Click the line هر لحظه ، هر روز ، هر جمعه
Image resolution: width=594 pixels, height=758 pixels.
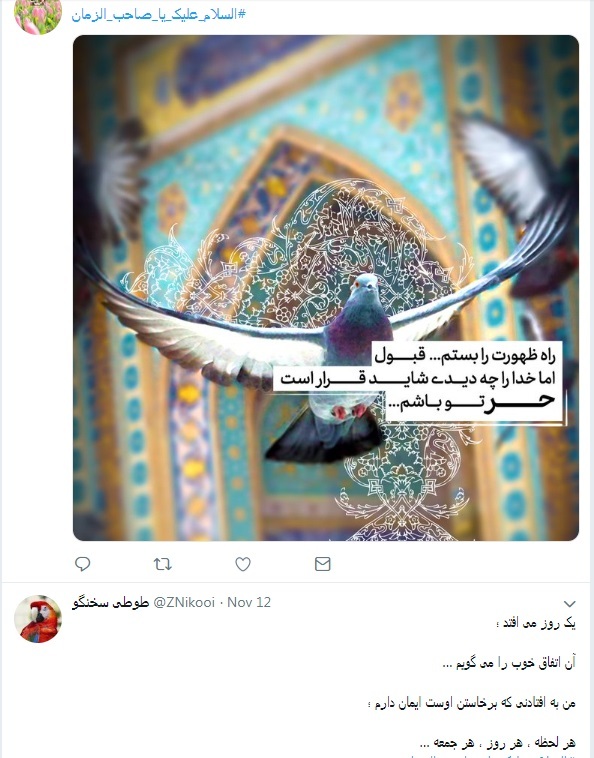(x=498, y=743)
